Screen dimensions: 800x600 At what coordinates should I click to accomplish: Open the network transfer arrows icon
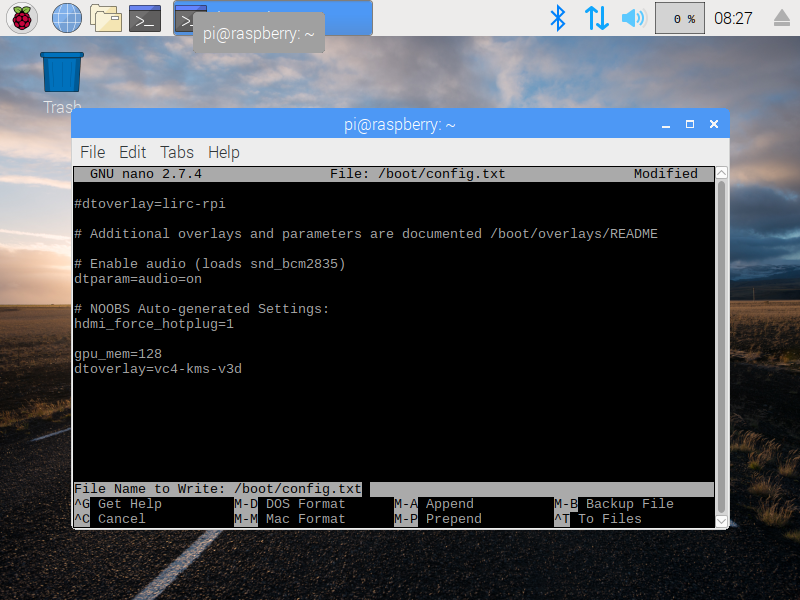[x=596, y=18]
